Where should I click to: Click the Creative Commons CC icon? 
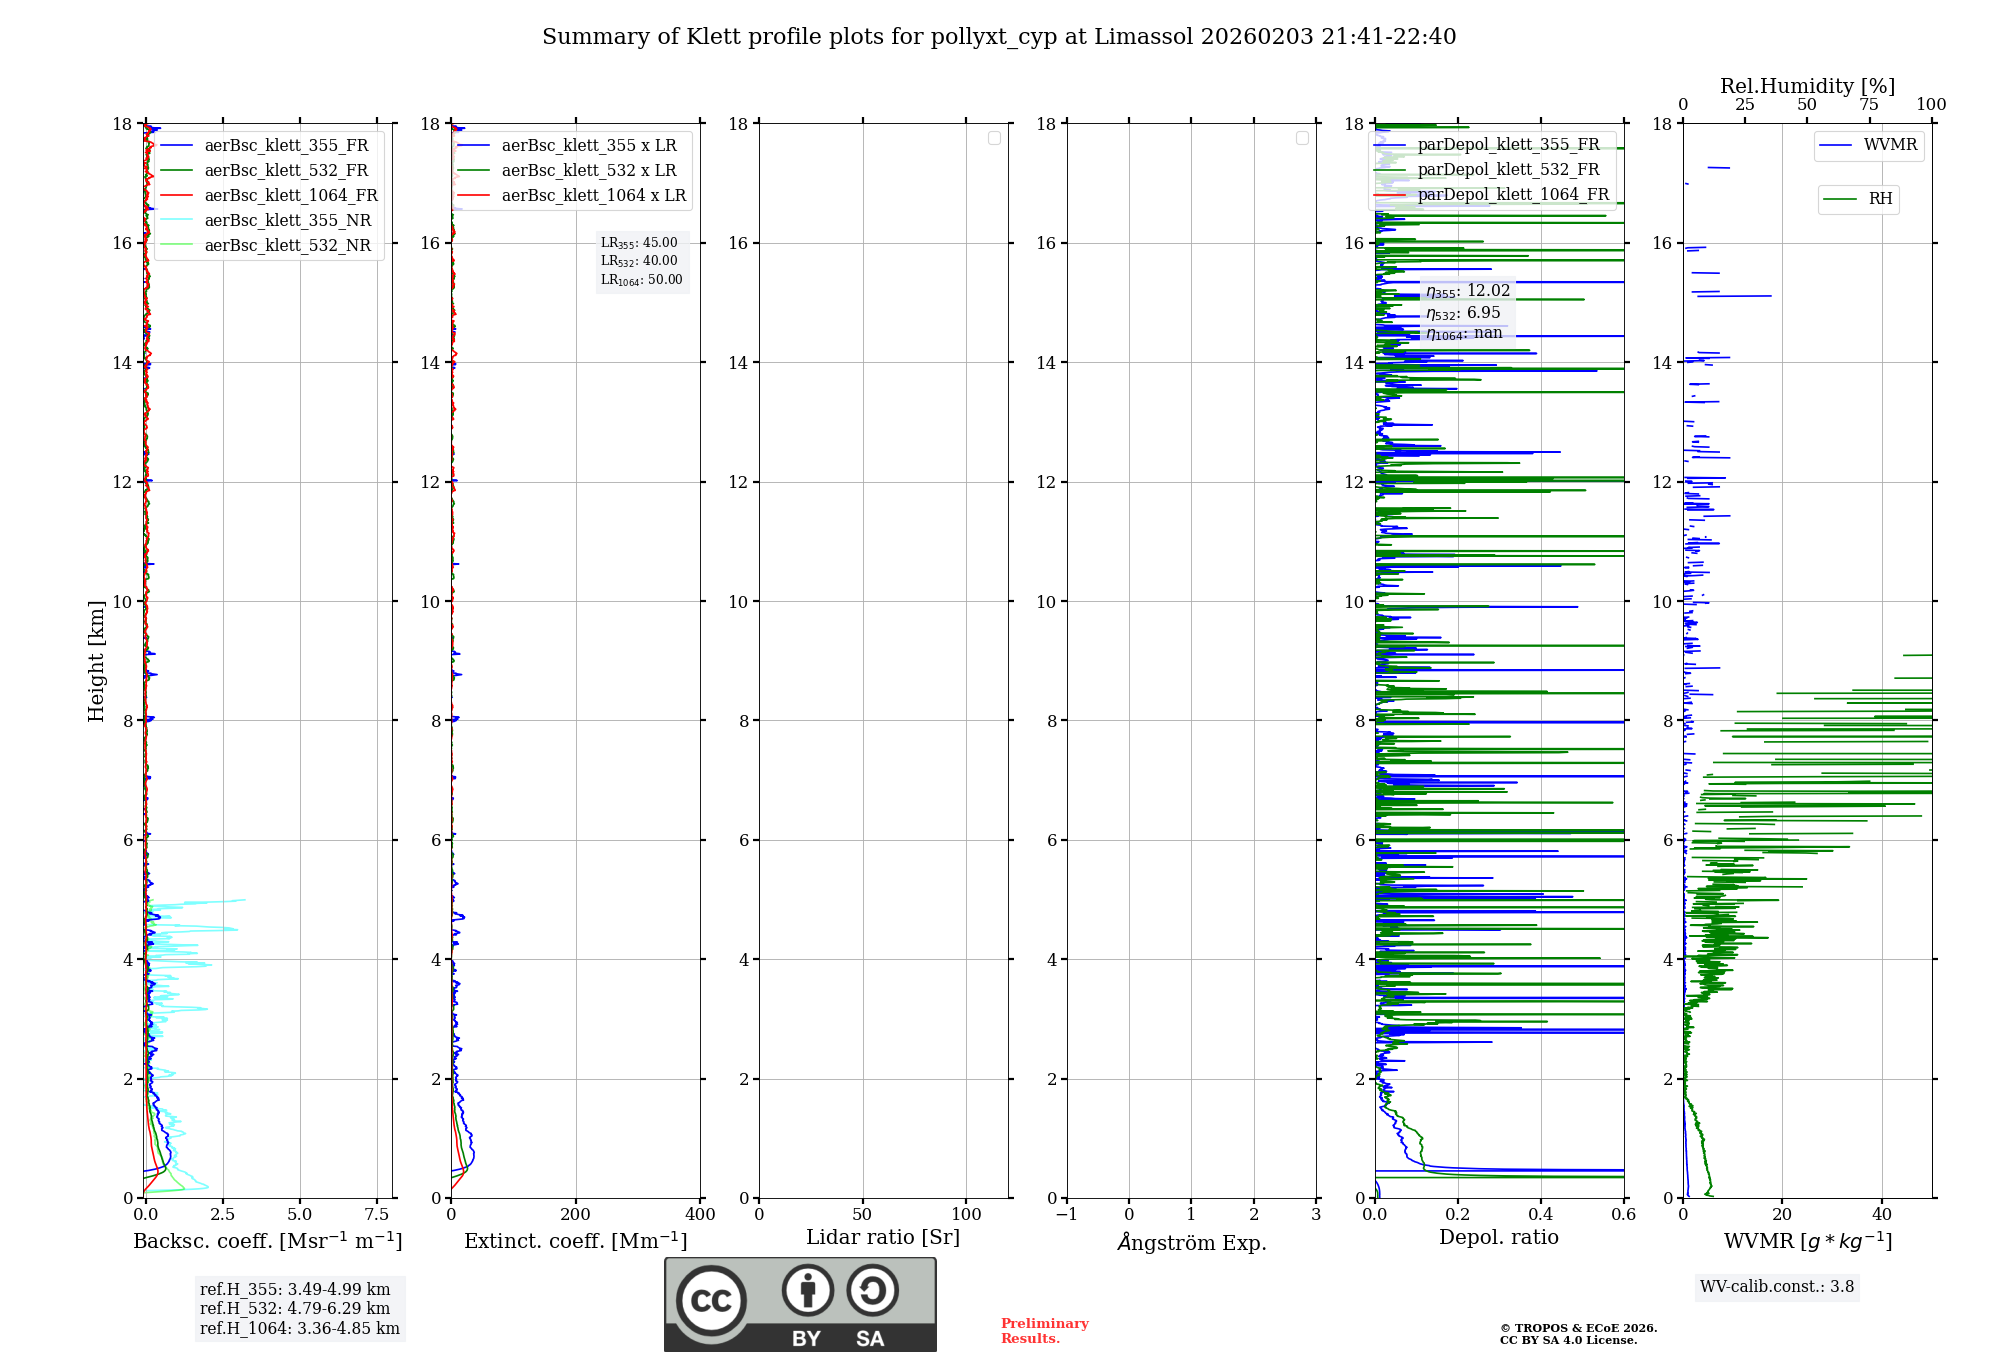[711, 1300]
